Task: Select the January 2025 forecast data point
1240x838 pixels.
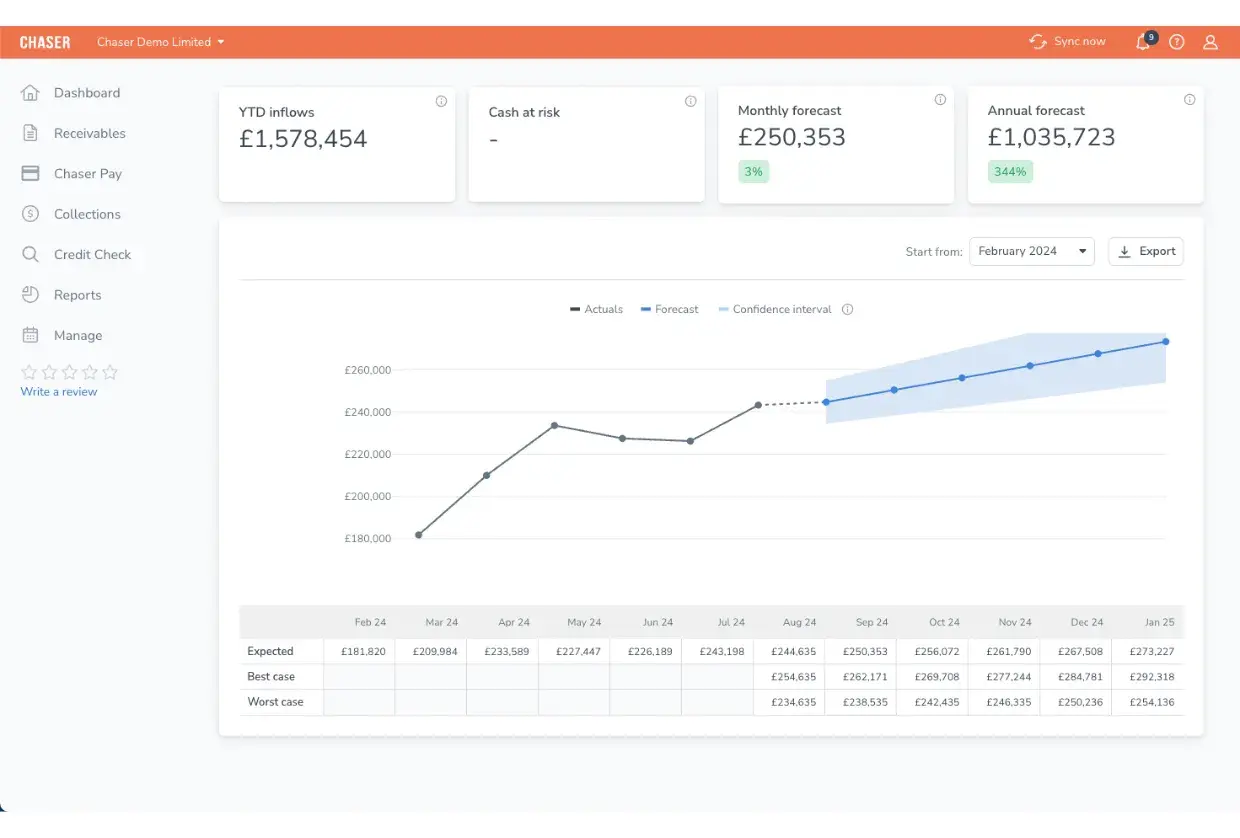Action: pyautogui.click(x=1166, y=342)
